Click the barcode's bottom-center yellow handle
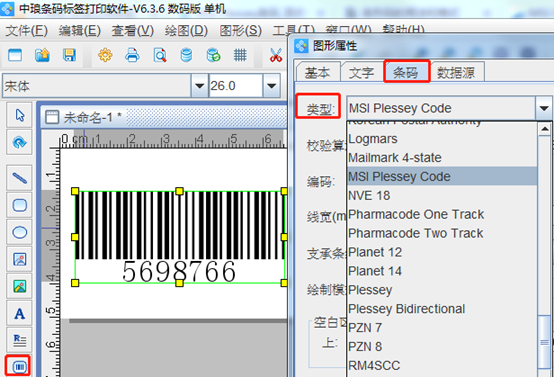 179,283
